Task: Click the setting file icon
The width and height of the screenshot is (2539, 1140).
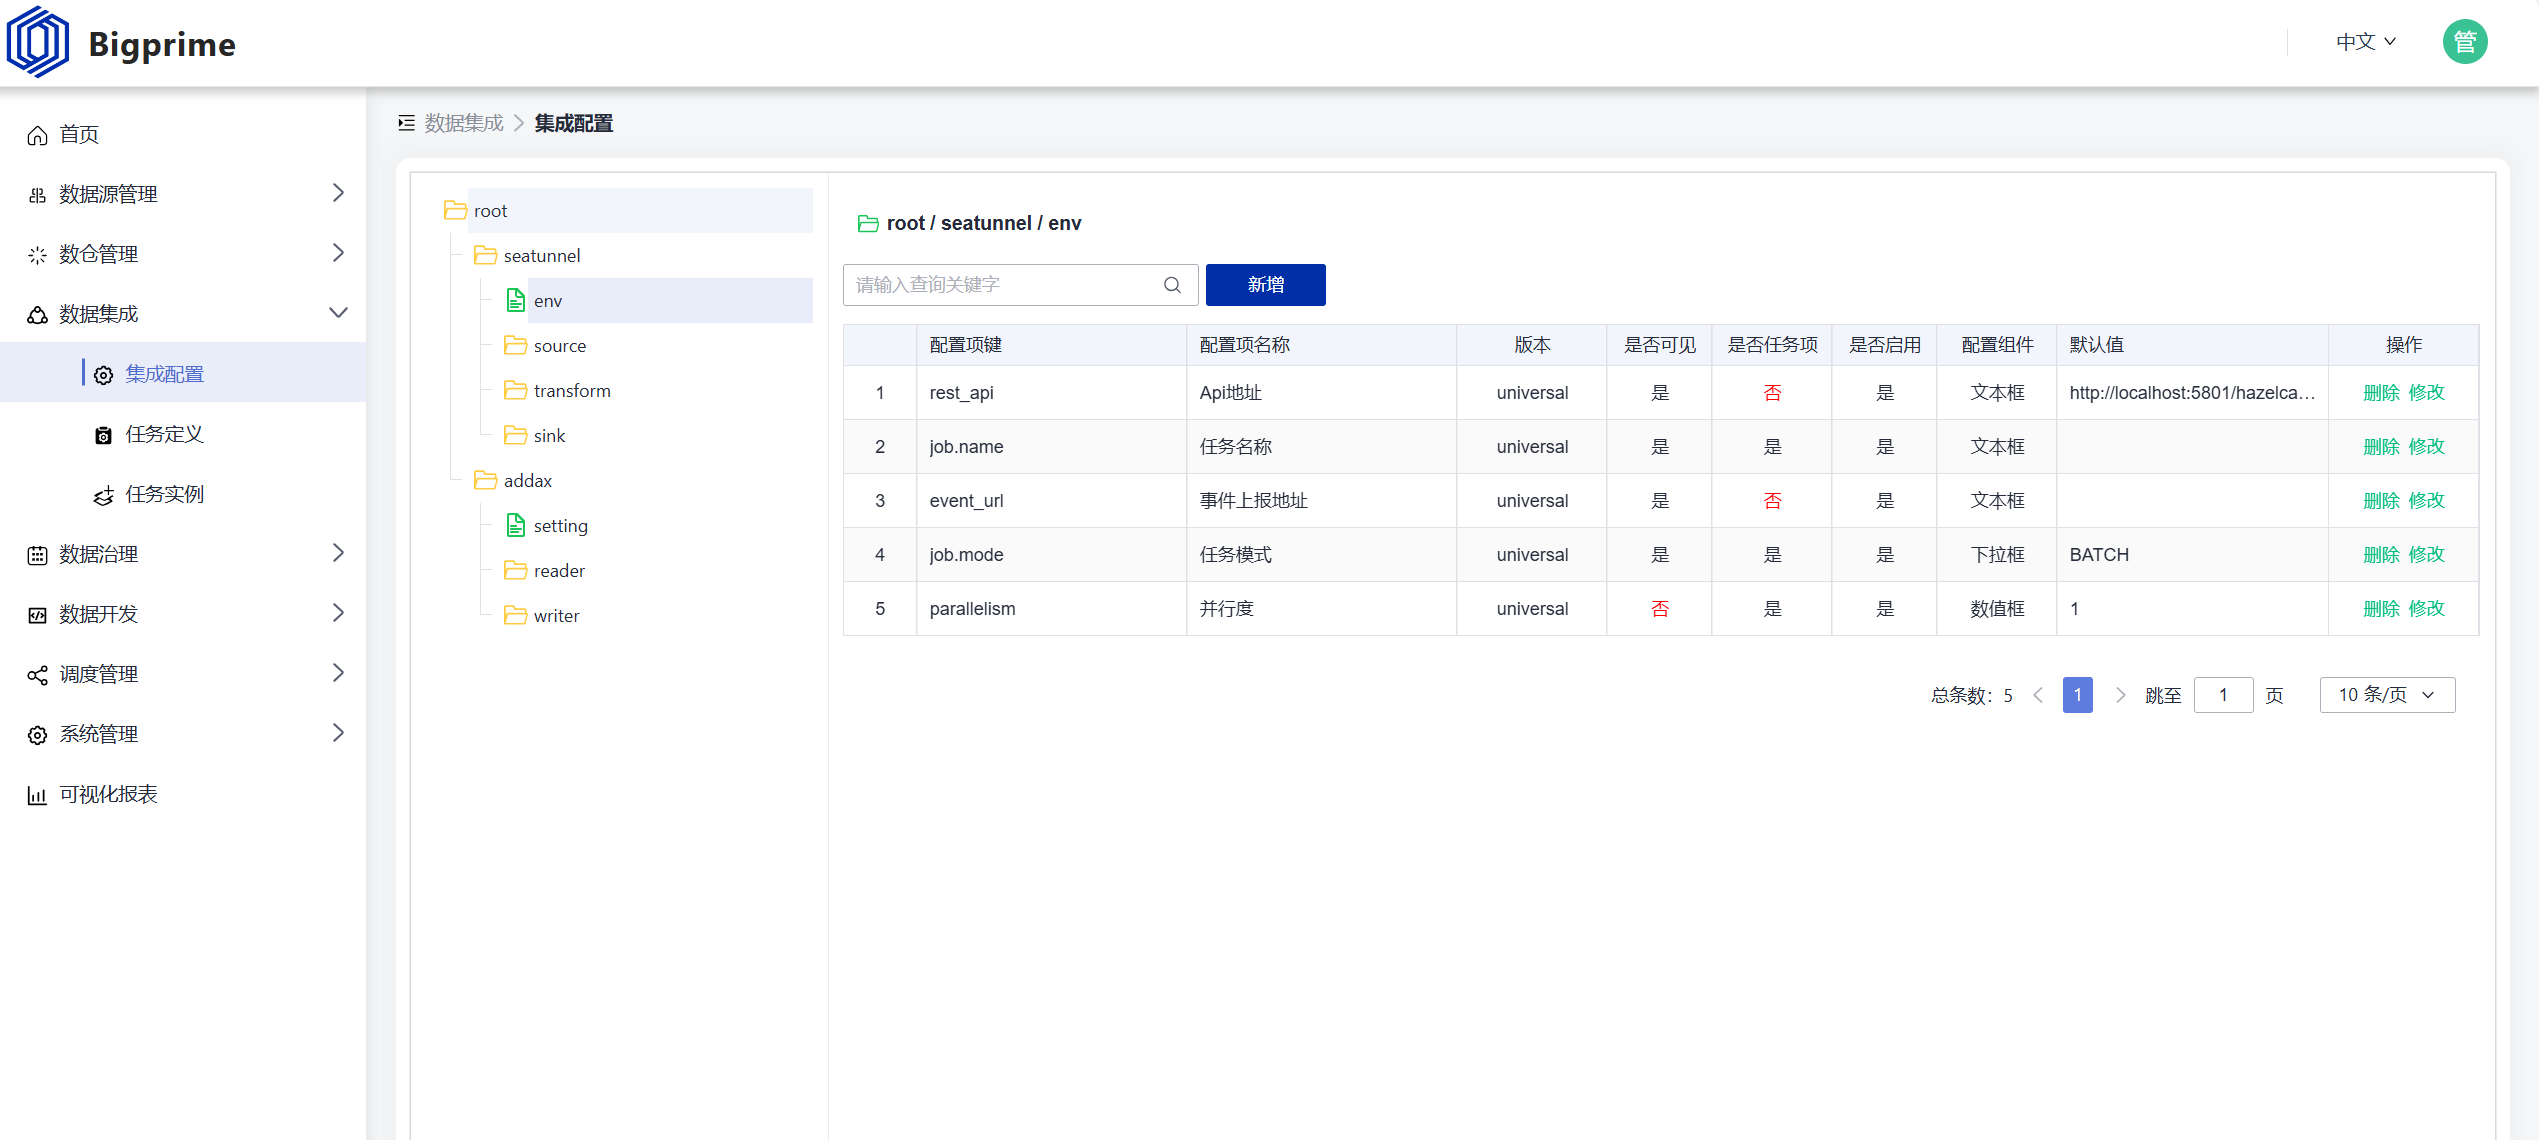Action: click(x=515, y=525)
